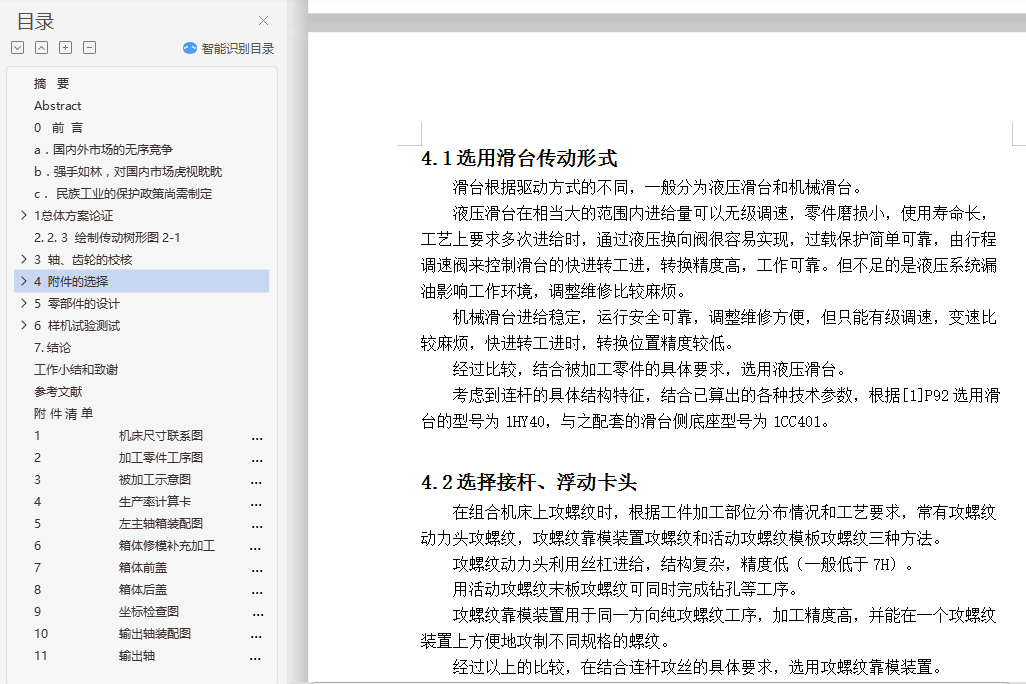Viewport: 1026px width, 684px height.
Task: Select 3 轴、齿轮的校核 heading
Action: pos(83,260)
